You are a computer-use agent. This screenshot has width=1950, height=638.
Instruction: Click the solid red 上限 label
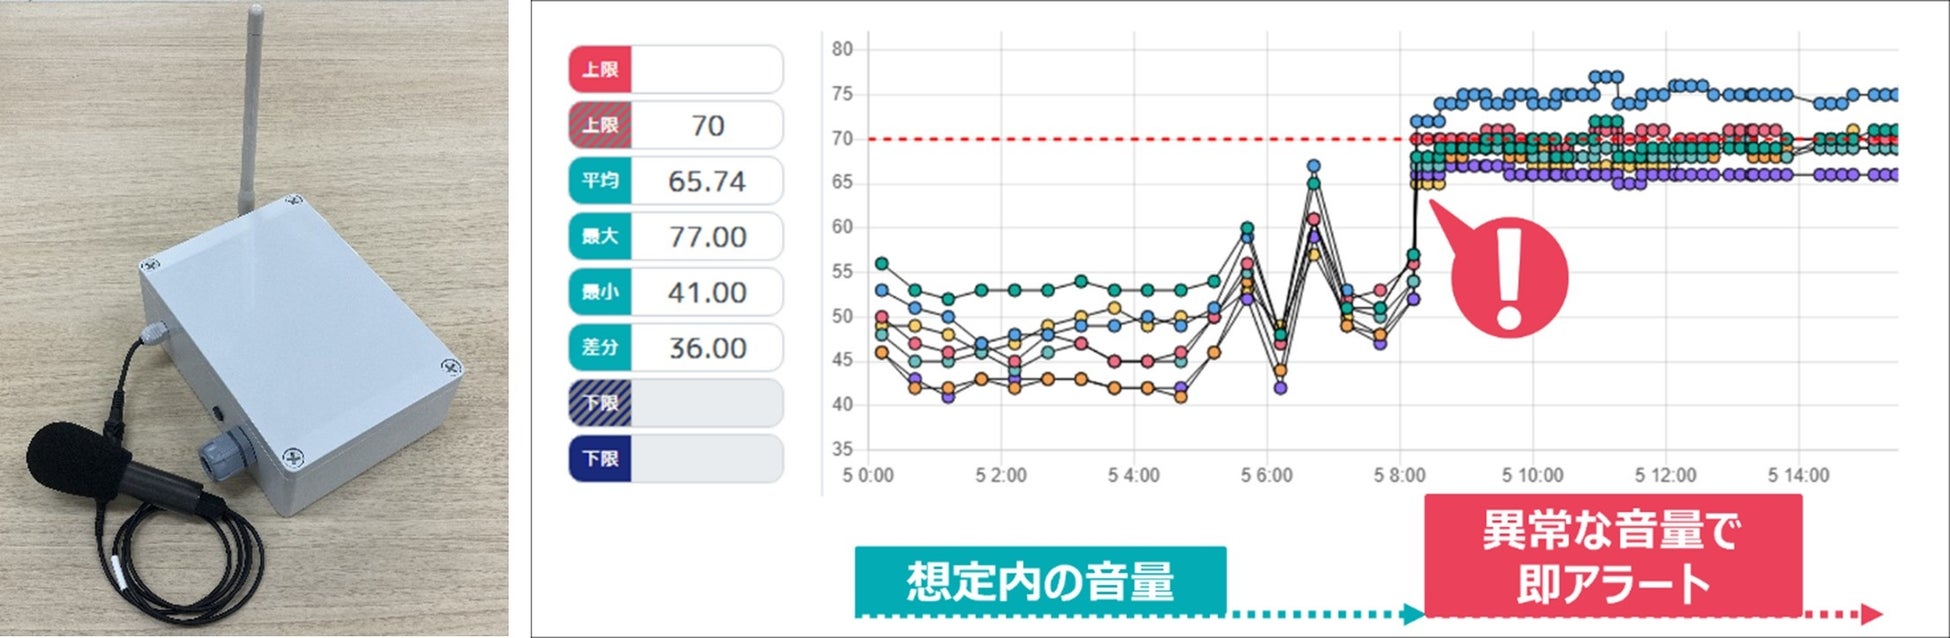[600, 70]
